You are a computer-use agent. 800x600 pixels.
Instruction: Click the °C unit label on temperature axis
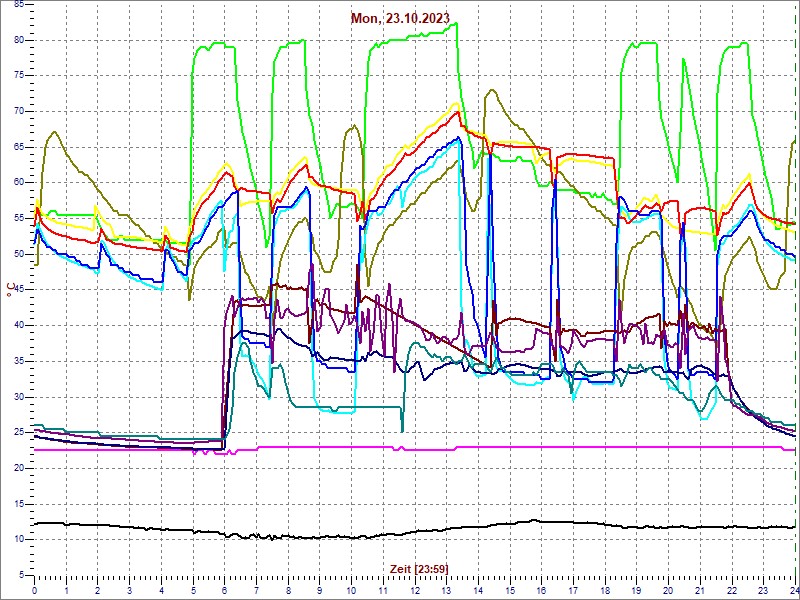9,291
